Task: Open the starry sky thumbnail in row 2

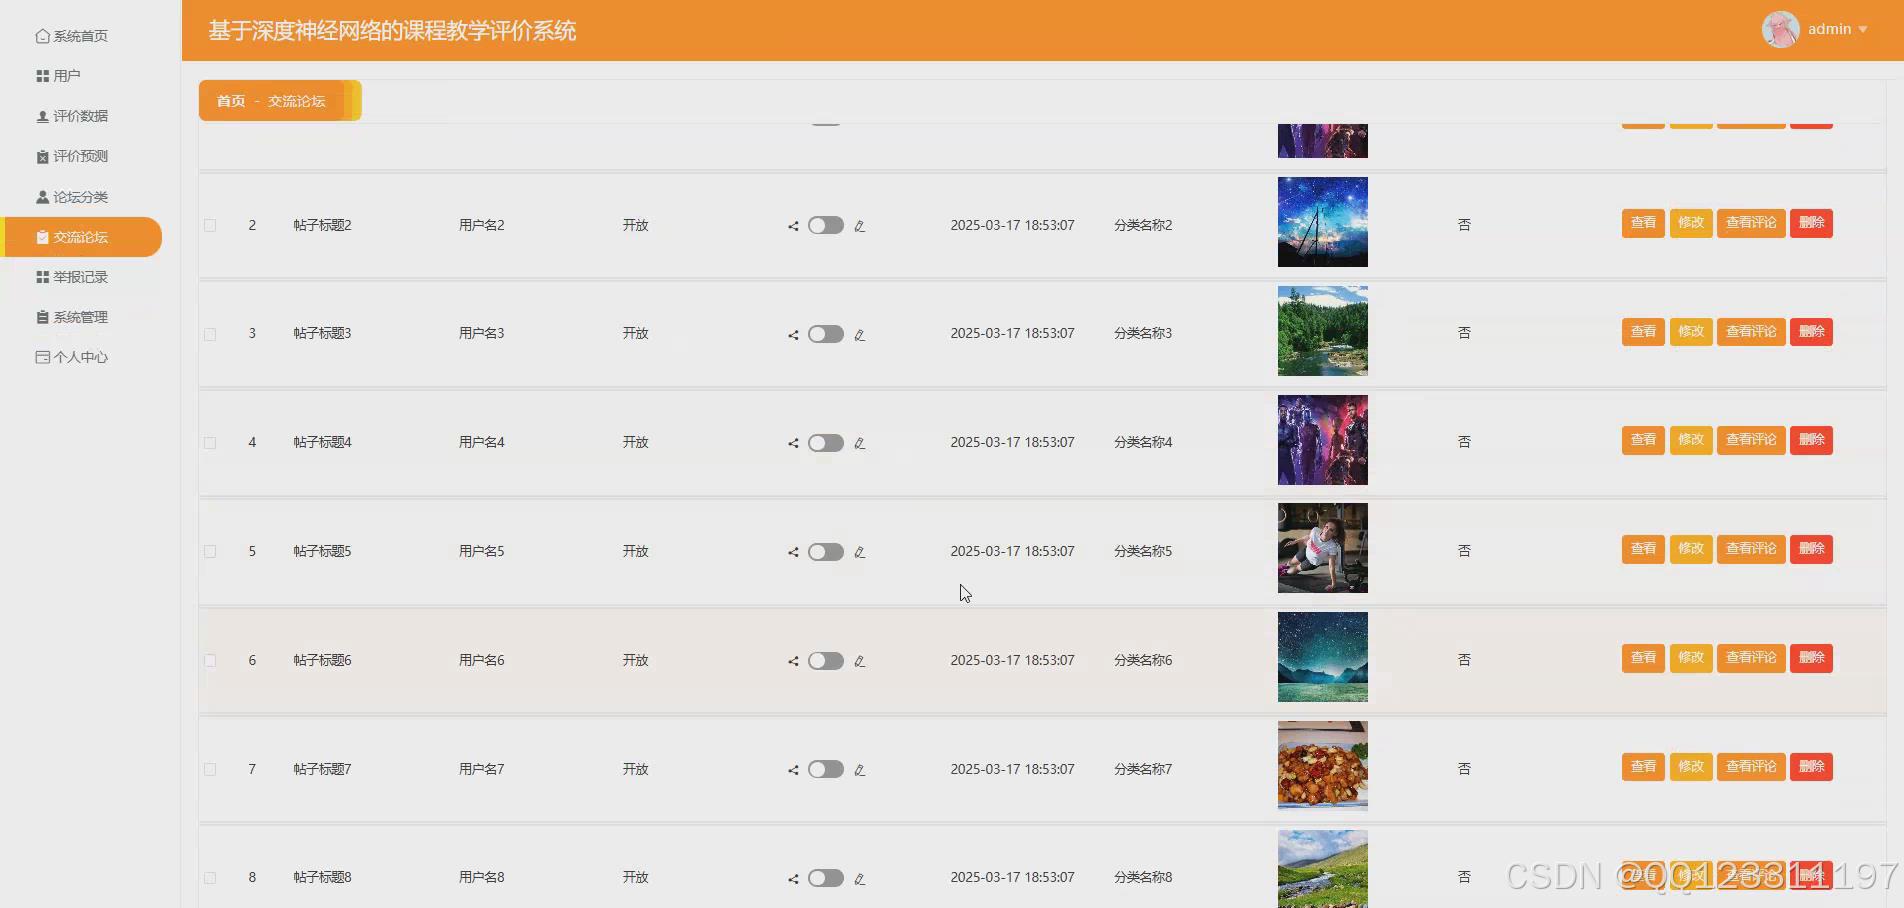Action: pos(1322,222)
